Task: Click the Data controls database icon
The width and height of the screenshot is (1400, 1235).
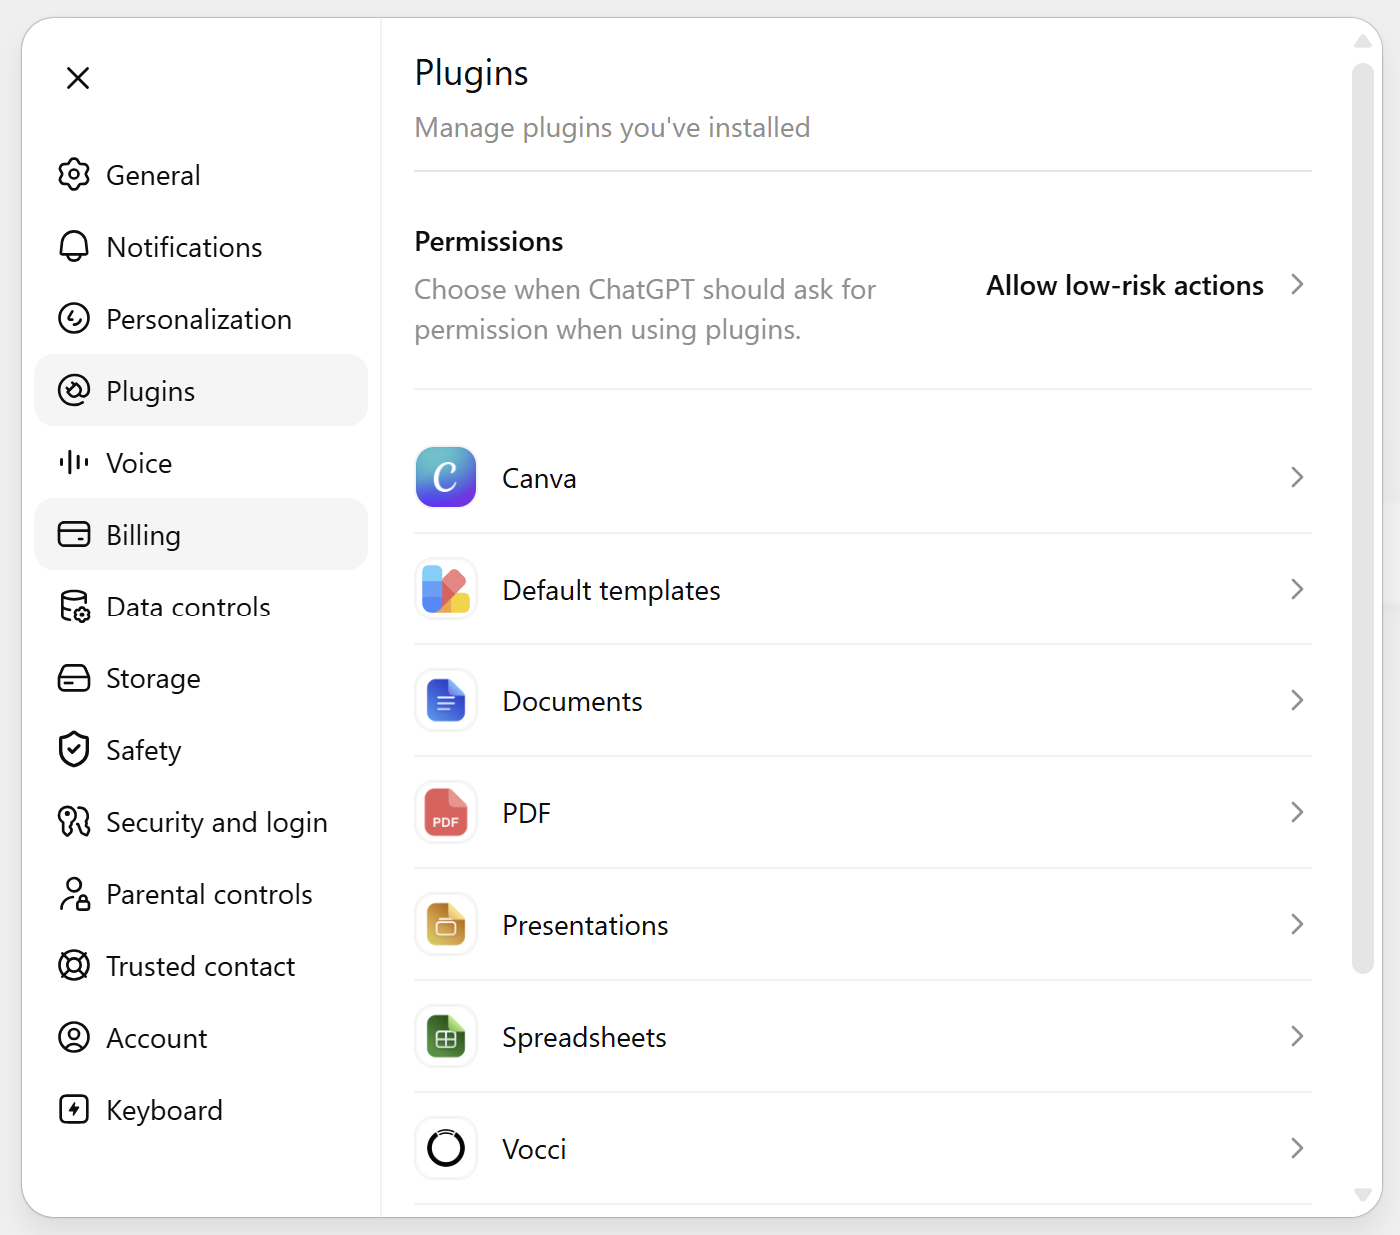Action: pyautogui.click(x=74, y=607)
